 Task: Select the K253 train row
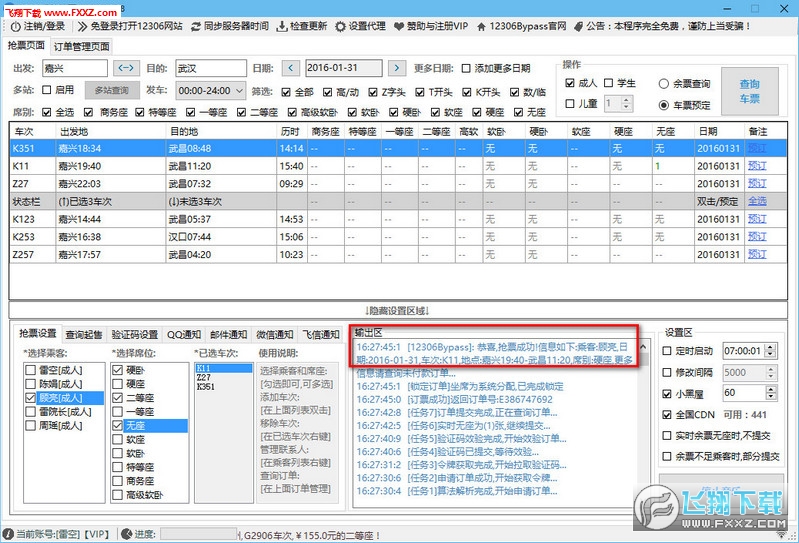coord(397,237)
